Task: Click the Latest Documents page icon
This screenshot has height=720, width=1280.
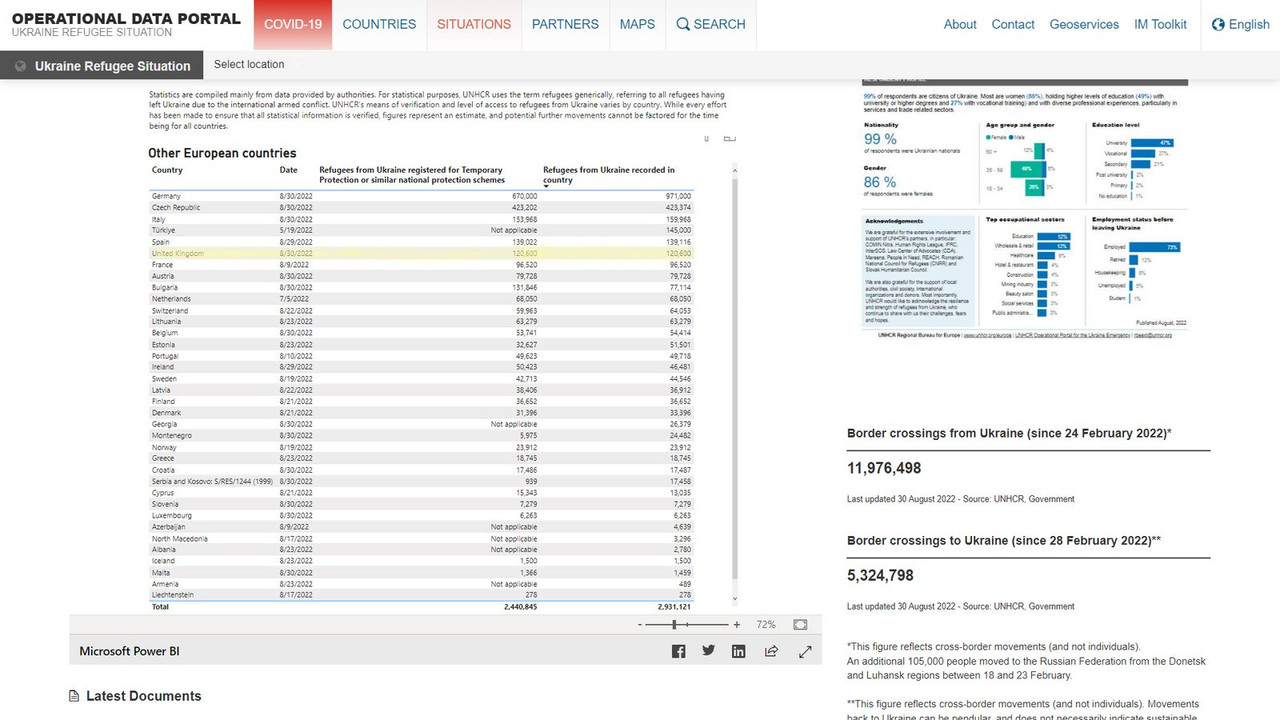Action: pyautogui.click(x=74, y=696)
